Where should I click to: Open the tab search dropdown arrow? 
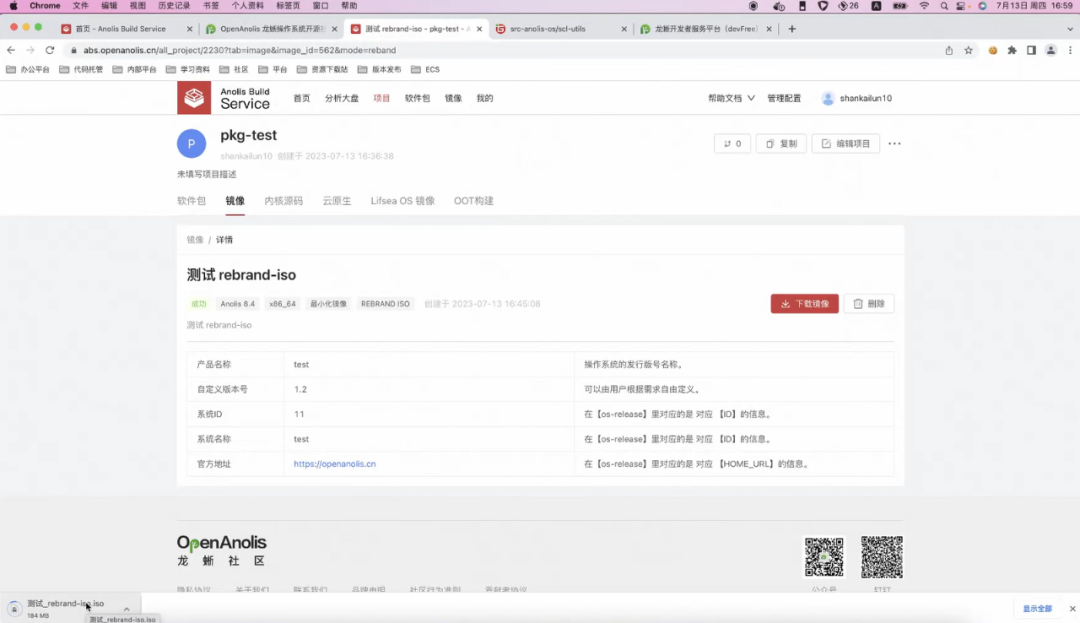(1070, 29)
